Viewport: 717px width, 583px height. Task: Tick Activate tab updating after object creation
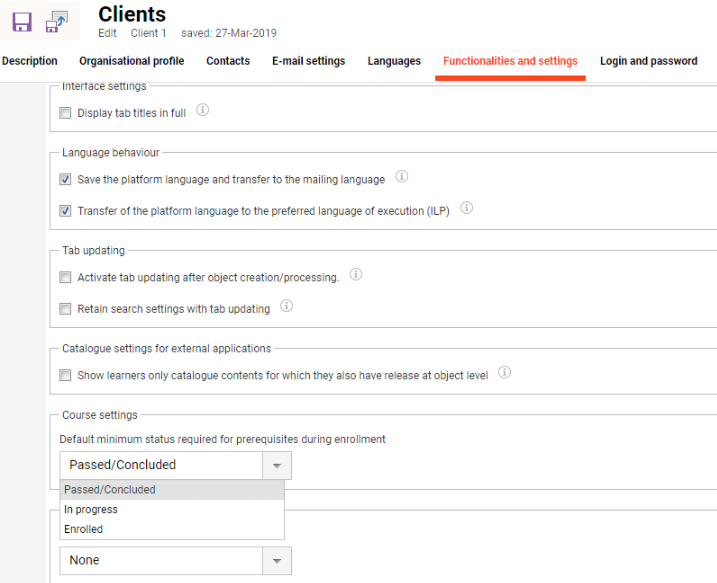tap(66, 278)
